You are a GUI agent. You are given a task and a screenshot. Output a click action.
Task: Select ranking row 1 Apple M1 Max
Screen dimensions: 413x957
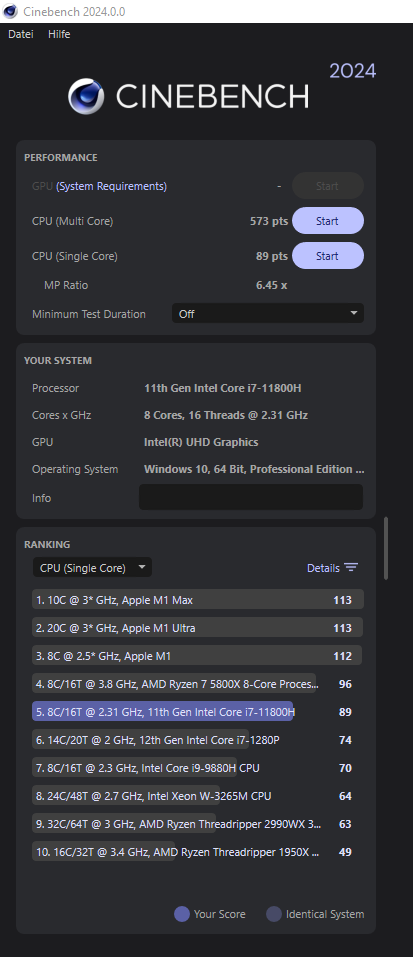click(198, 600)
